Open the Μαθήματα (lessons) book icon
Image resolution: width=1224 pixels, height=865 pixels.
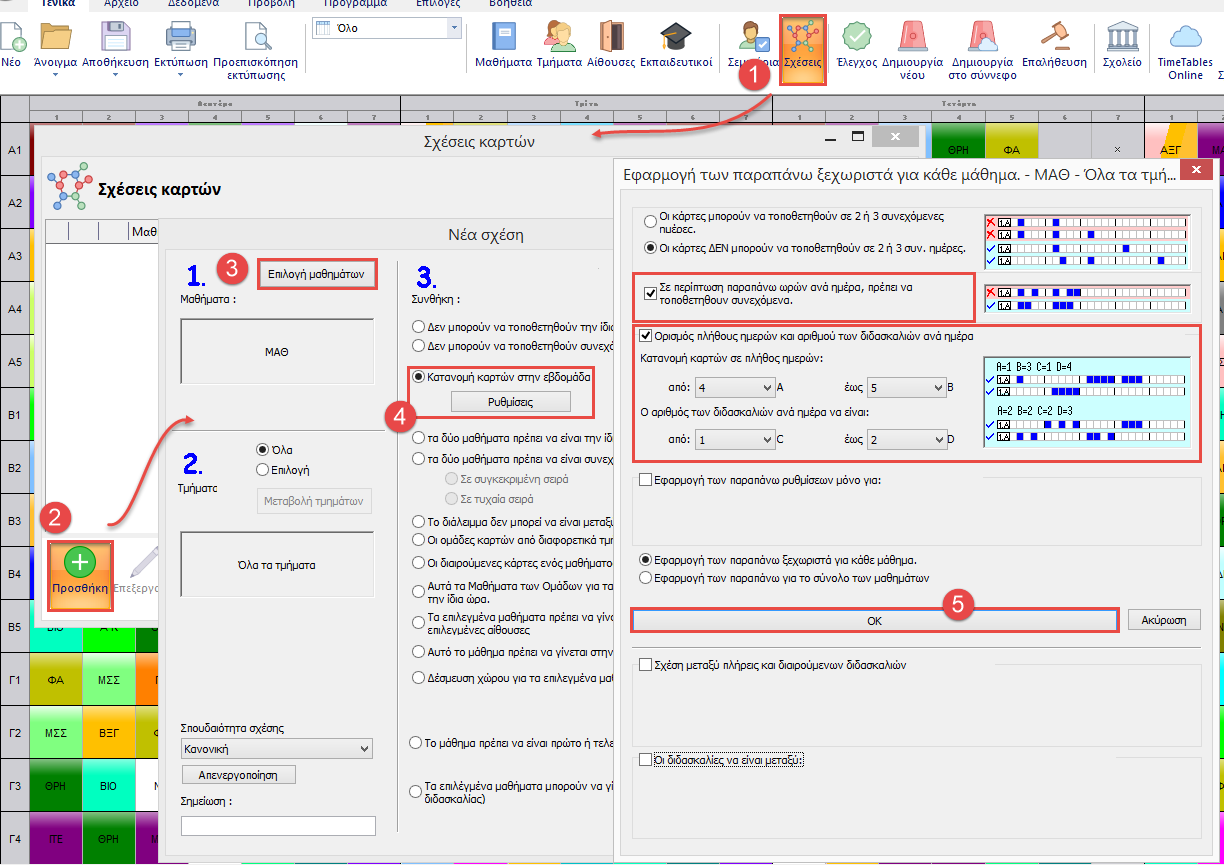click(x=503, y=37)
